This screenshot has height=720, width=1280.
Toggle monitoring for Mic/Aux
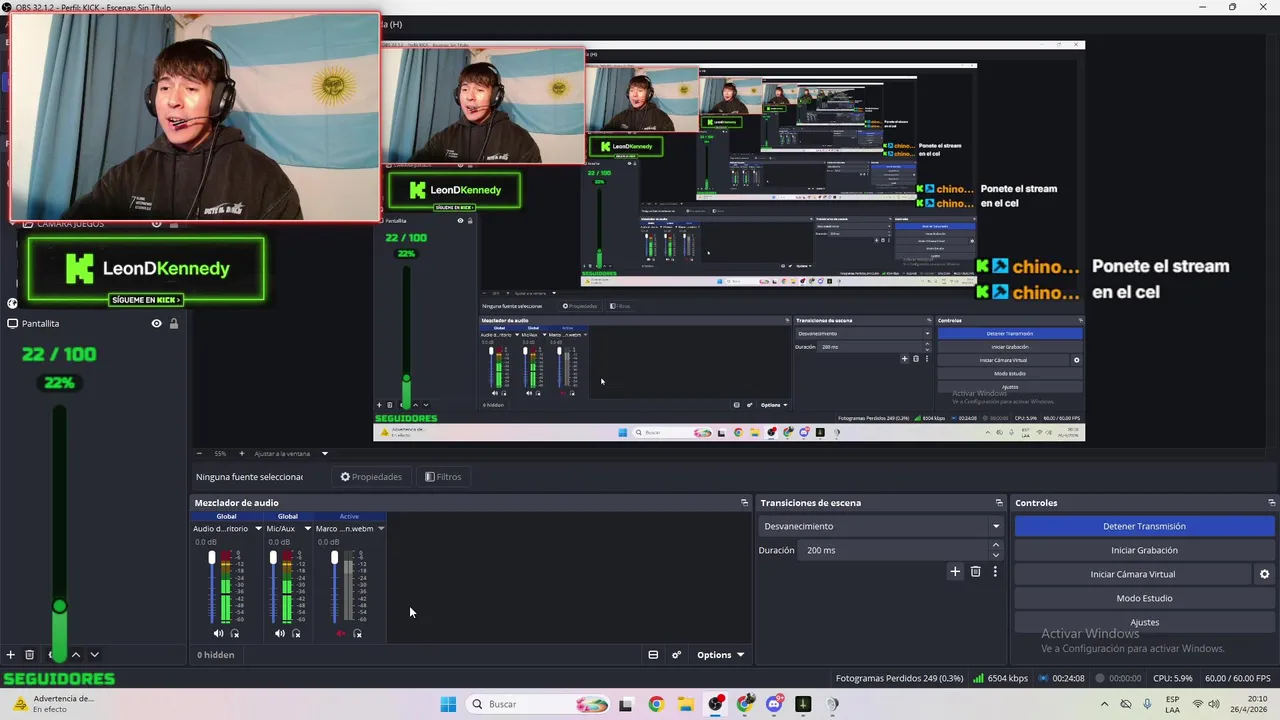[296, 633]
